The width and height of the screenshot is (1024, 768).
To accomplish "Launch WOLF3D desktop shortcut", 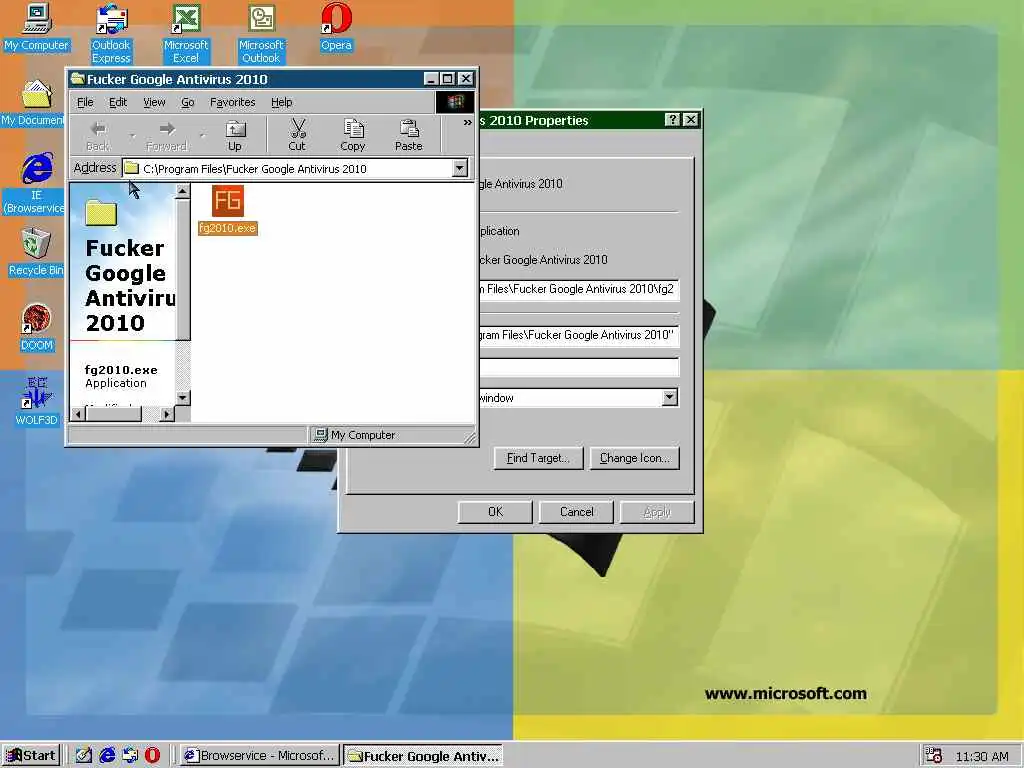I will [37, 402].
